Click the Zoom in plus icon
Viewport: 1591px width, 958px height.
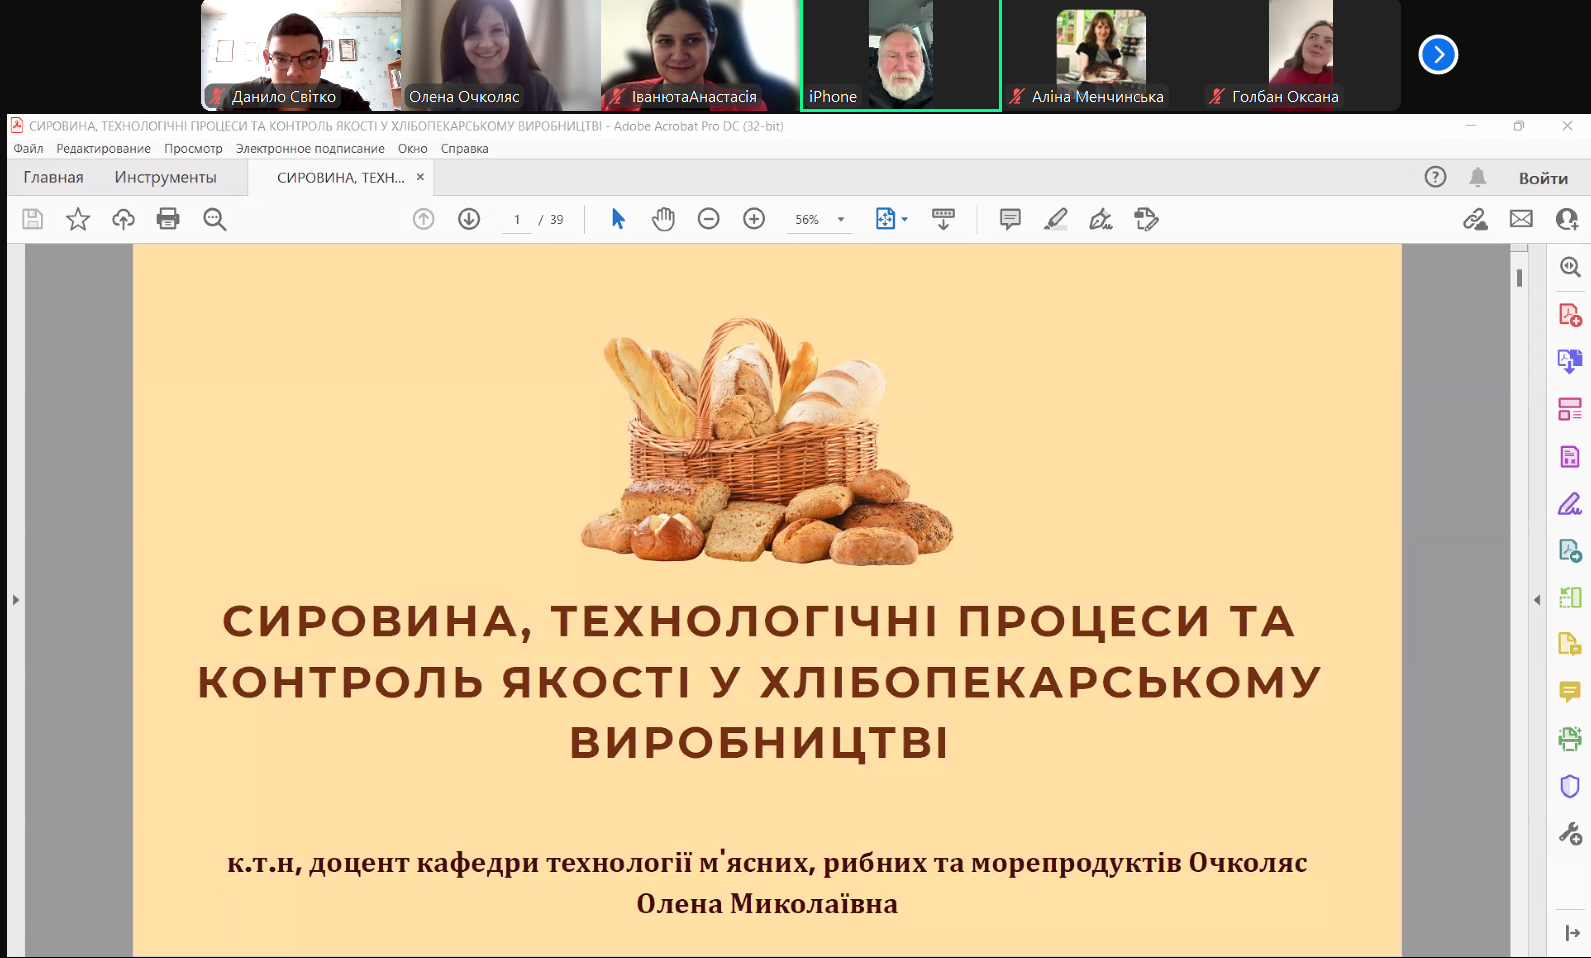(754, 219)
